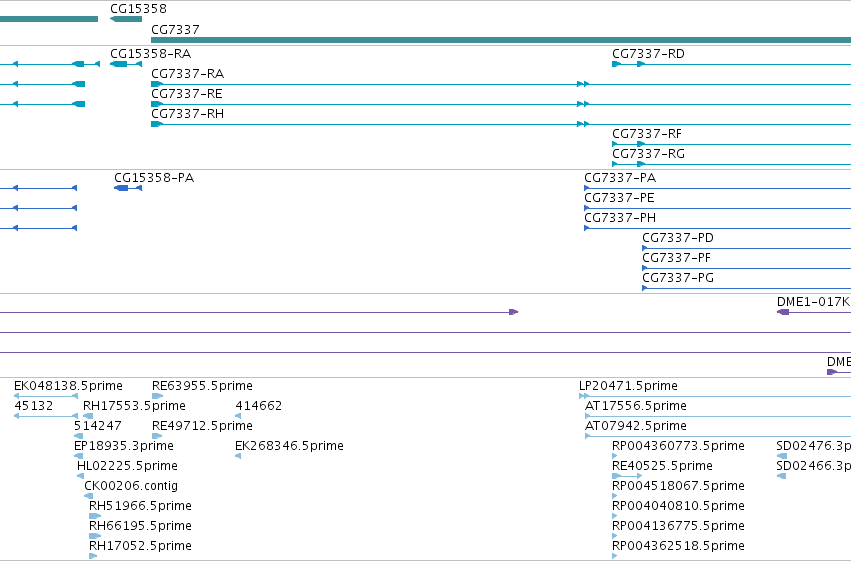Select the CG7337-PG protein label

coord(678,278)
